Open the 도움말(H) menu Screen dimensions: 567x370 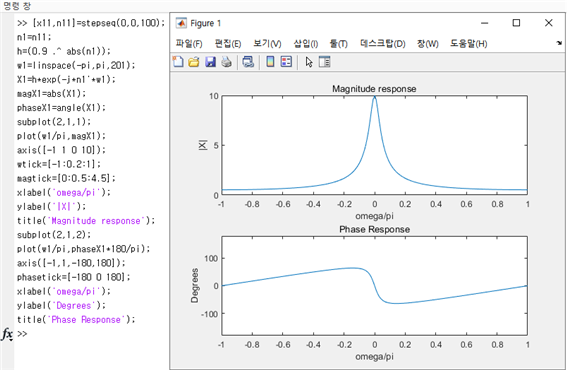[468, 44]
